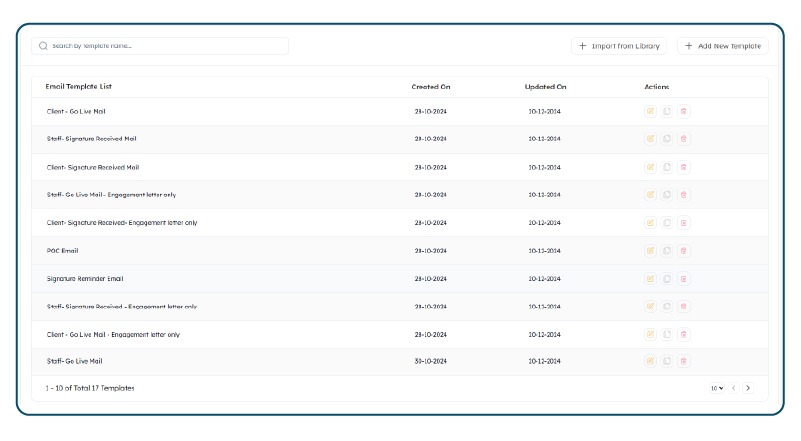This screenshot has height=441, width=801.
Task: Copy Client- Signature Received Mail template
Action: 667,167
